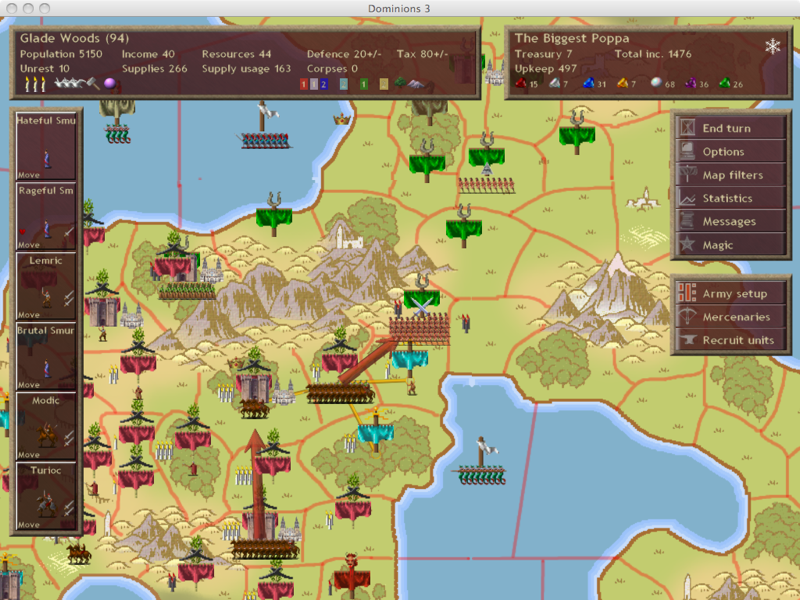Select the ship in the southern lake
Viewport: 800px width, 600px height.
480,462
